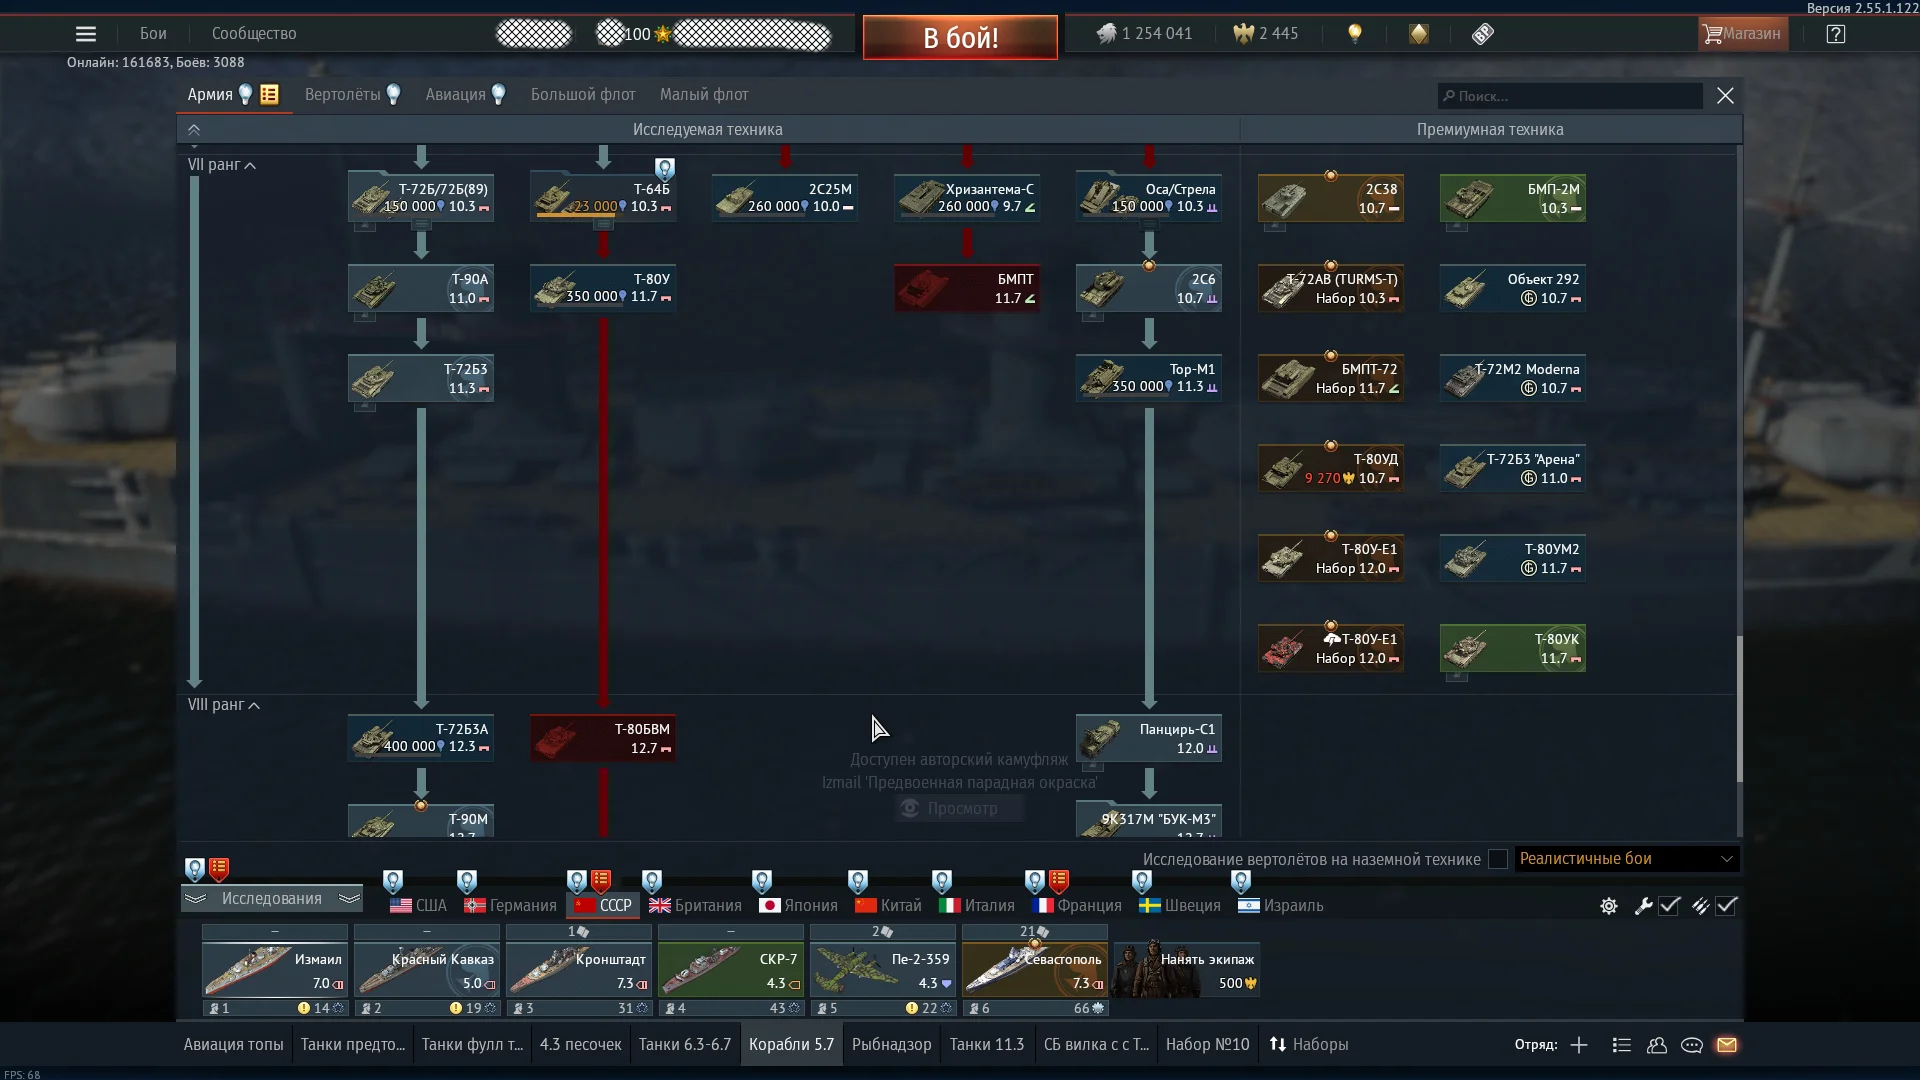
Task: Select the Рыбнадзор preset
Action: [892, 1045]
